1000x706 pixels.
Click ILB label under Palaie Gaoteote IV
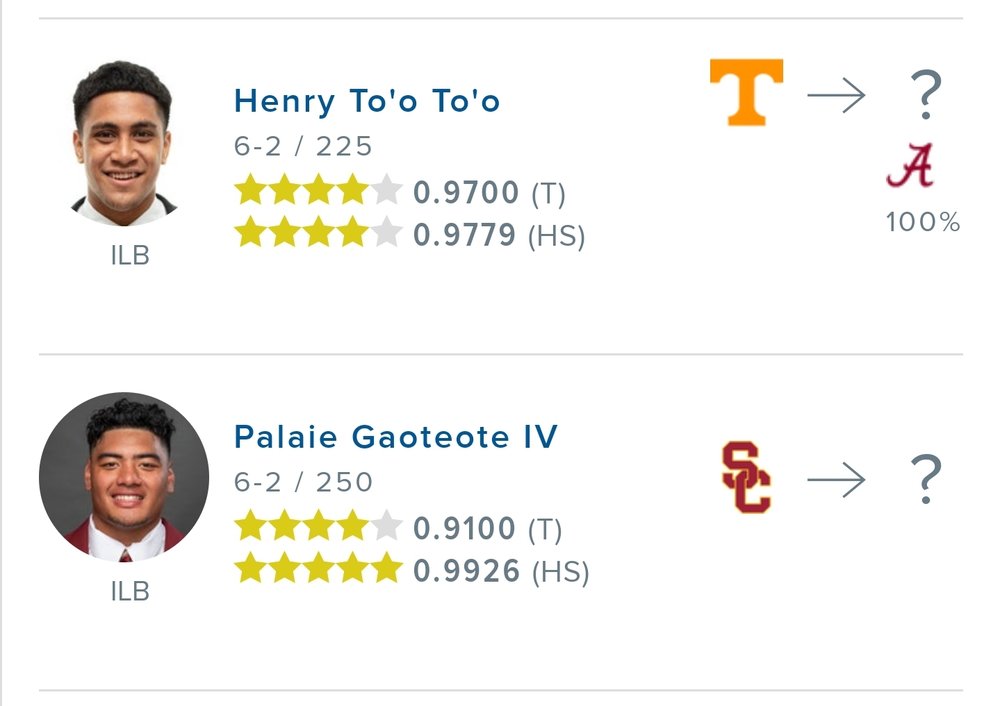[x=130, y=592]
